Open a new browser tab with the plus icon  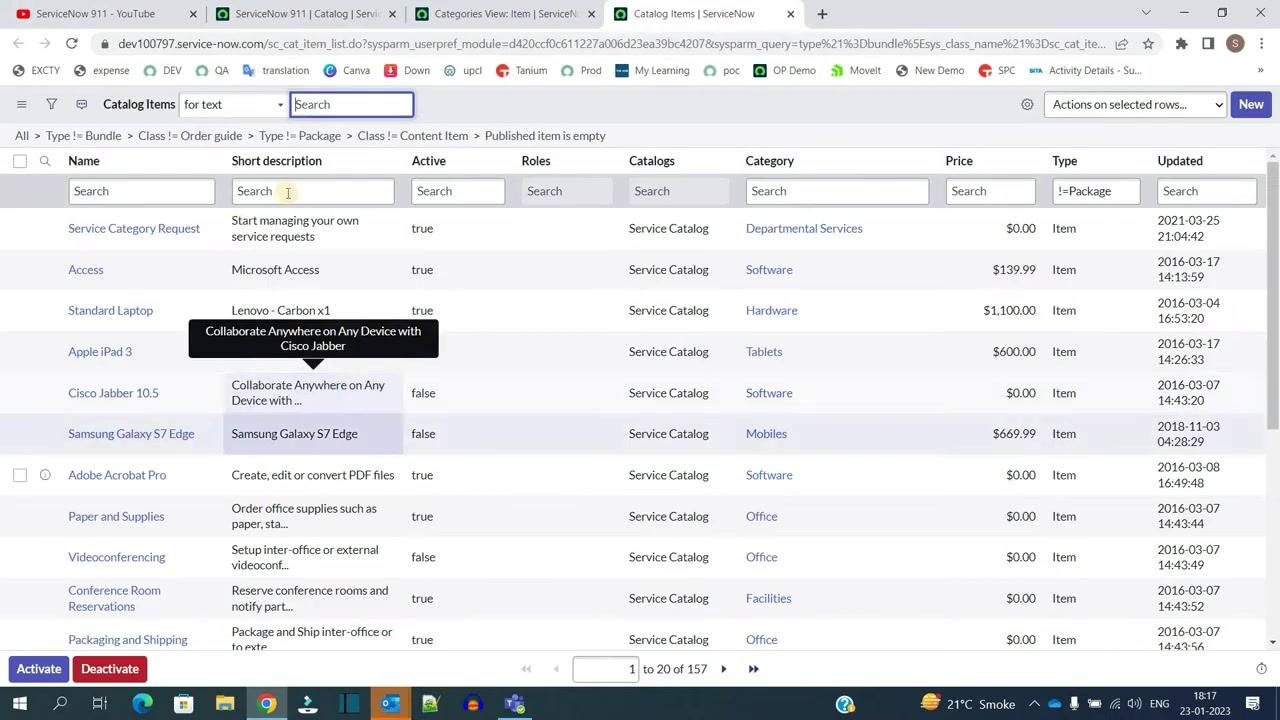point(822,14)
